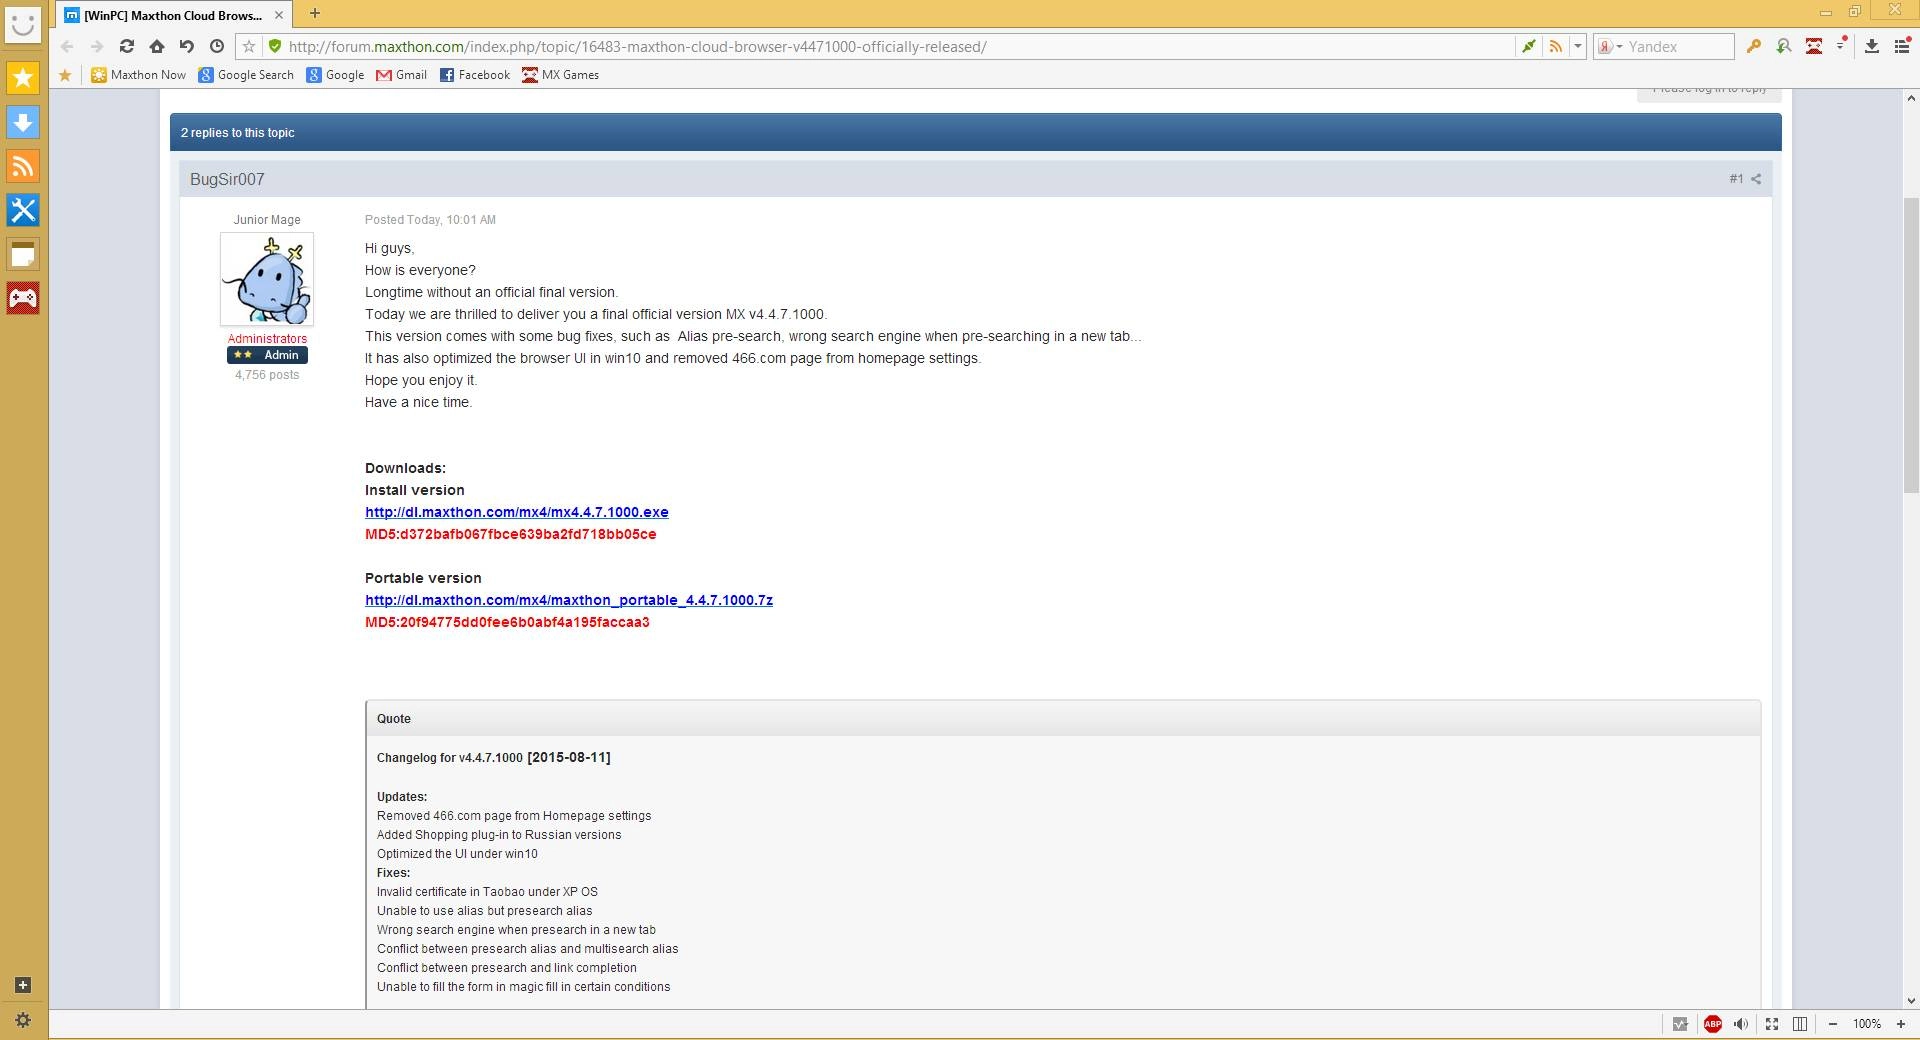Click the vertical page scrollbar thumb

pyautogui.click(x=1911, y=345)
